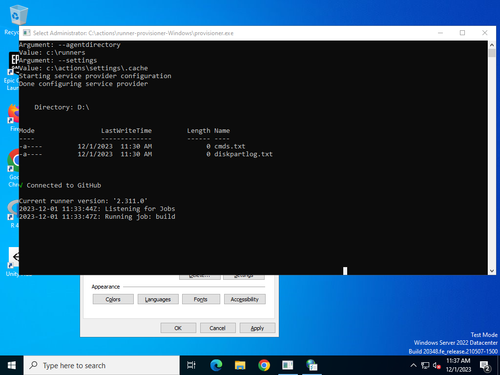Screen dimensions: 500x375
Task: Open the Colors button in Appearance
Action: [x=113, y=299]
